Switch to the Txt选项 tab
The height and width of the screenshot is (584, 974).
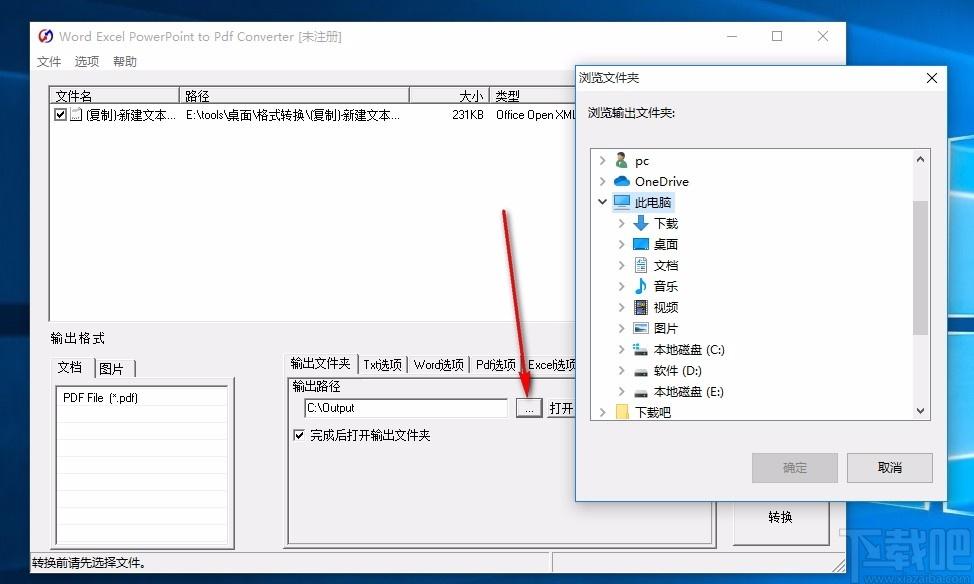pyautogui.click(x=382, y=365)
